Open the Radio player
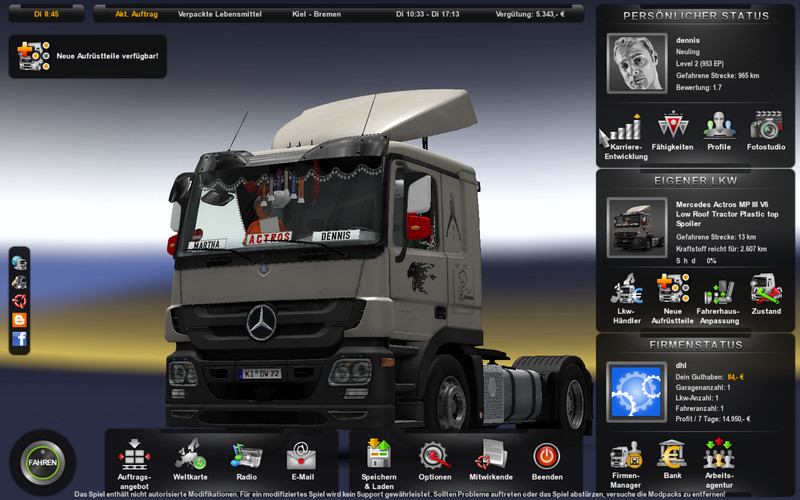 click(246, 460)
